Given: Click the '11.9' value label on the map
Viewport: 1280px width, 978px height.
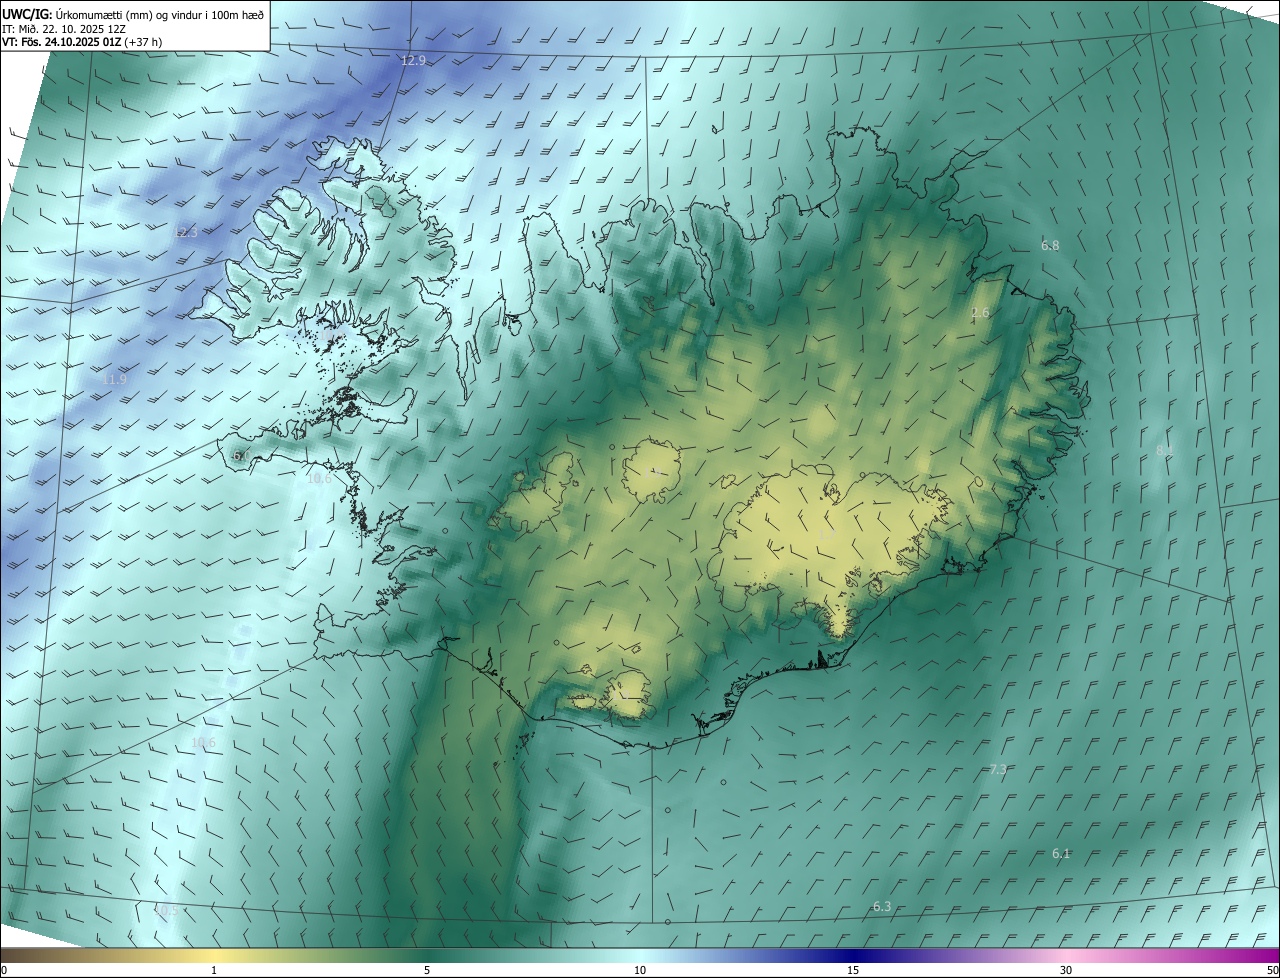Looking at the screenshot, I should click(x=114, y=380).
